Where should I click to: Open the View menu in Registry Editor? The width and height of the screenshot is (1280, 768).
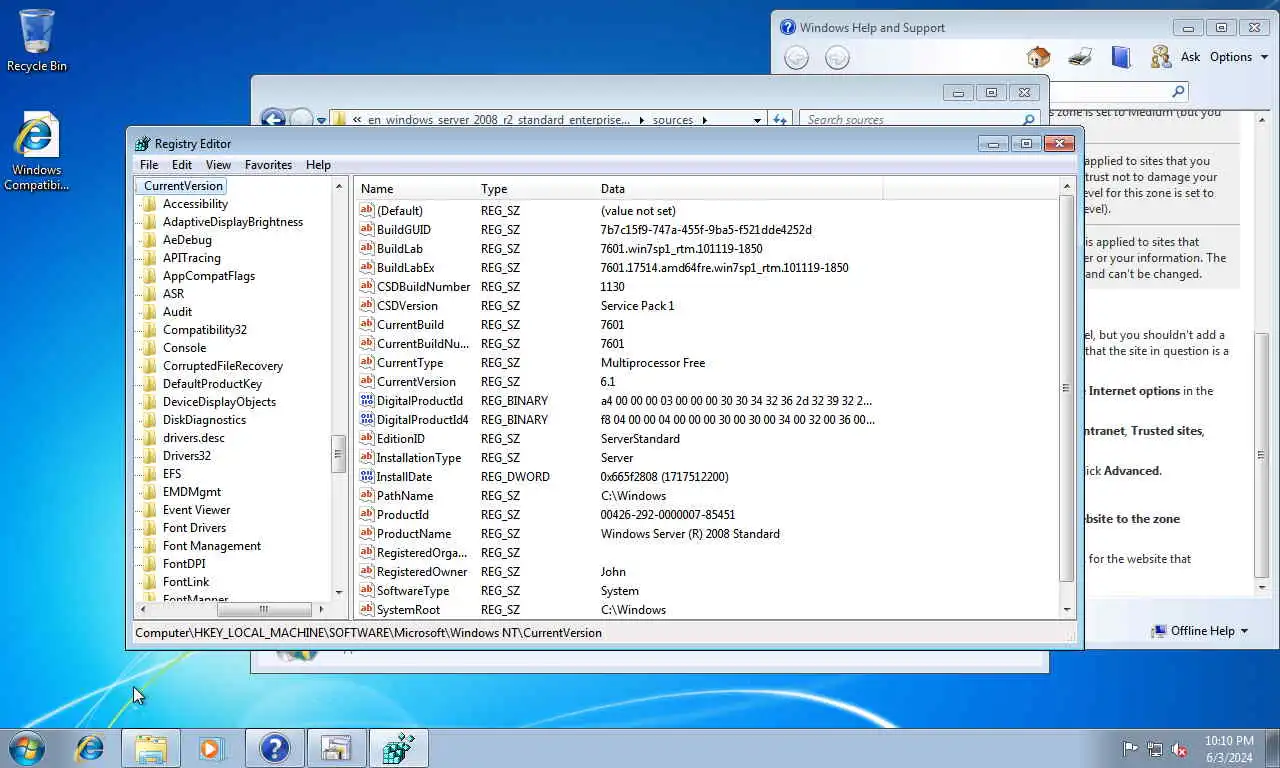218,165
